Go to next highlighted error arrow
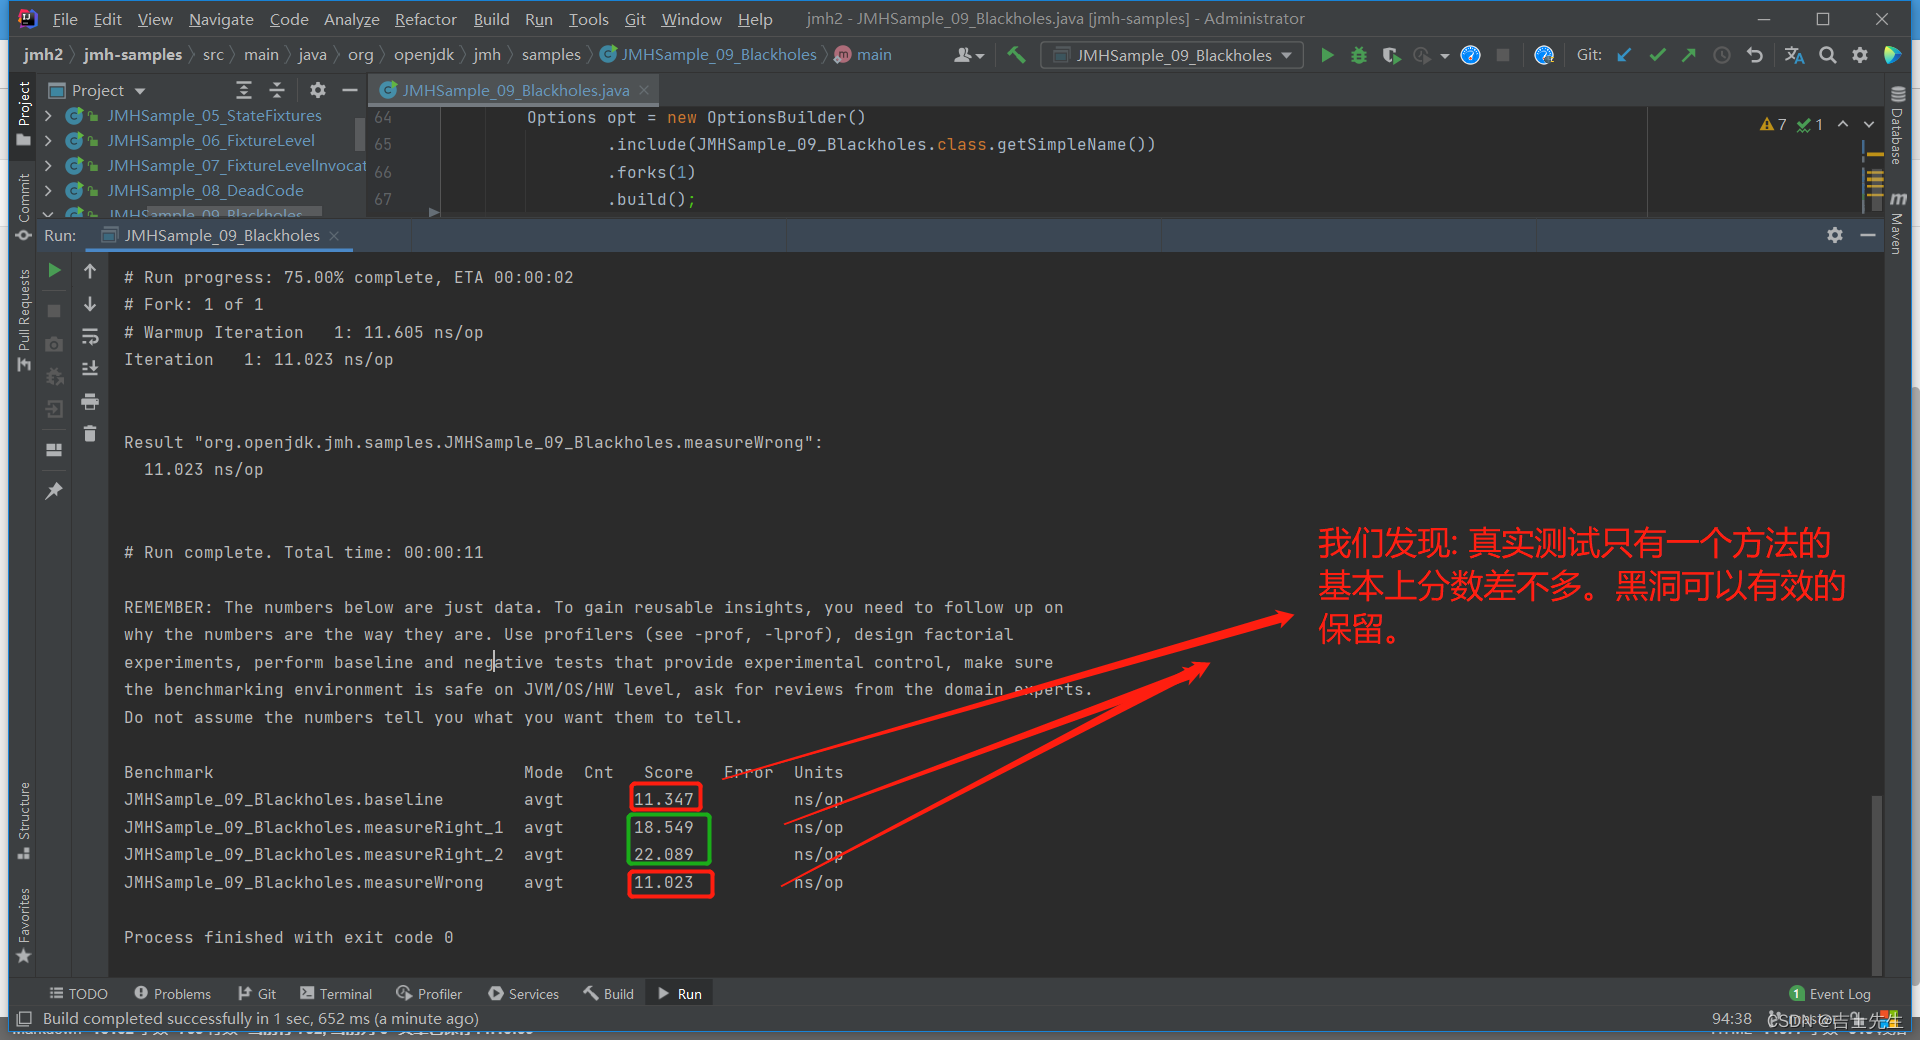 point(1868,124)
